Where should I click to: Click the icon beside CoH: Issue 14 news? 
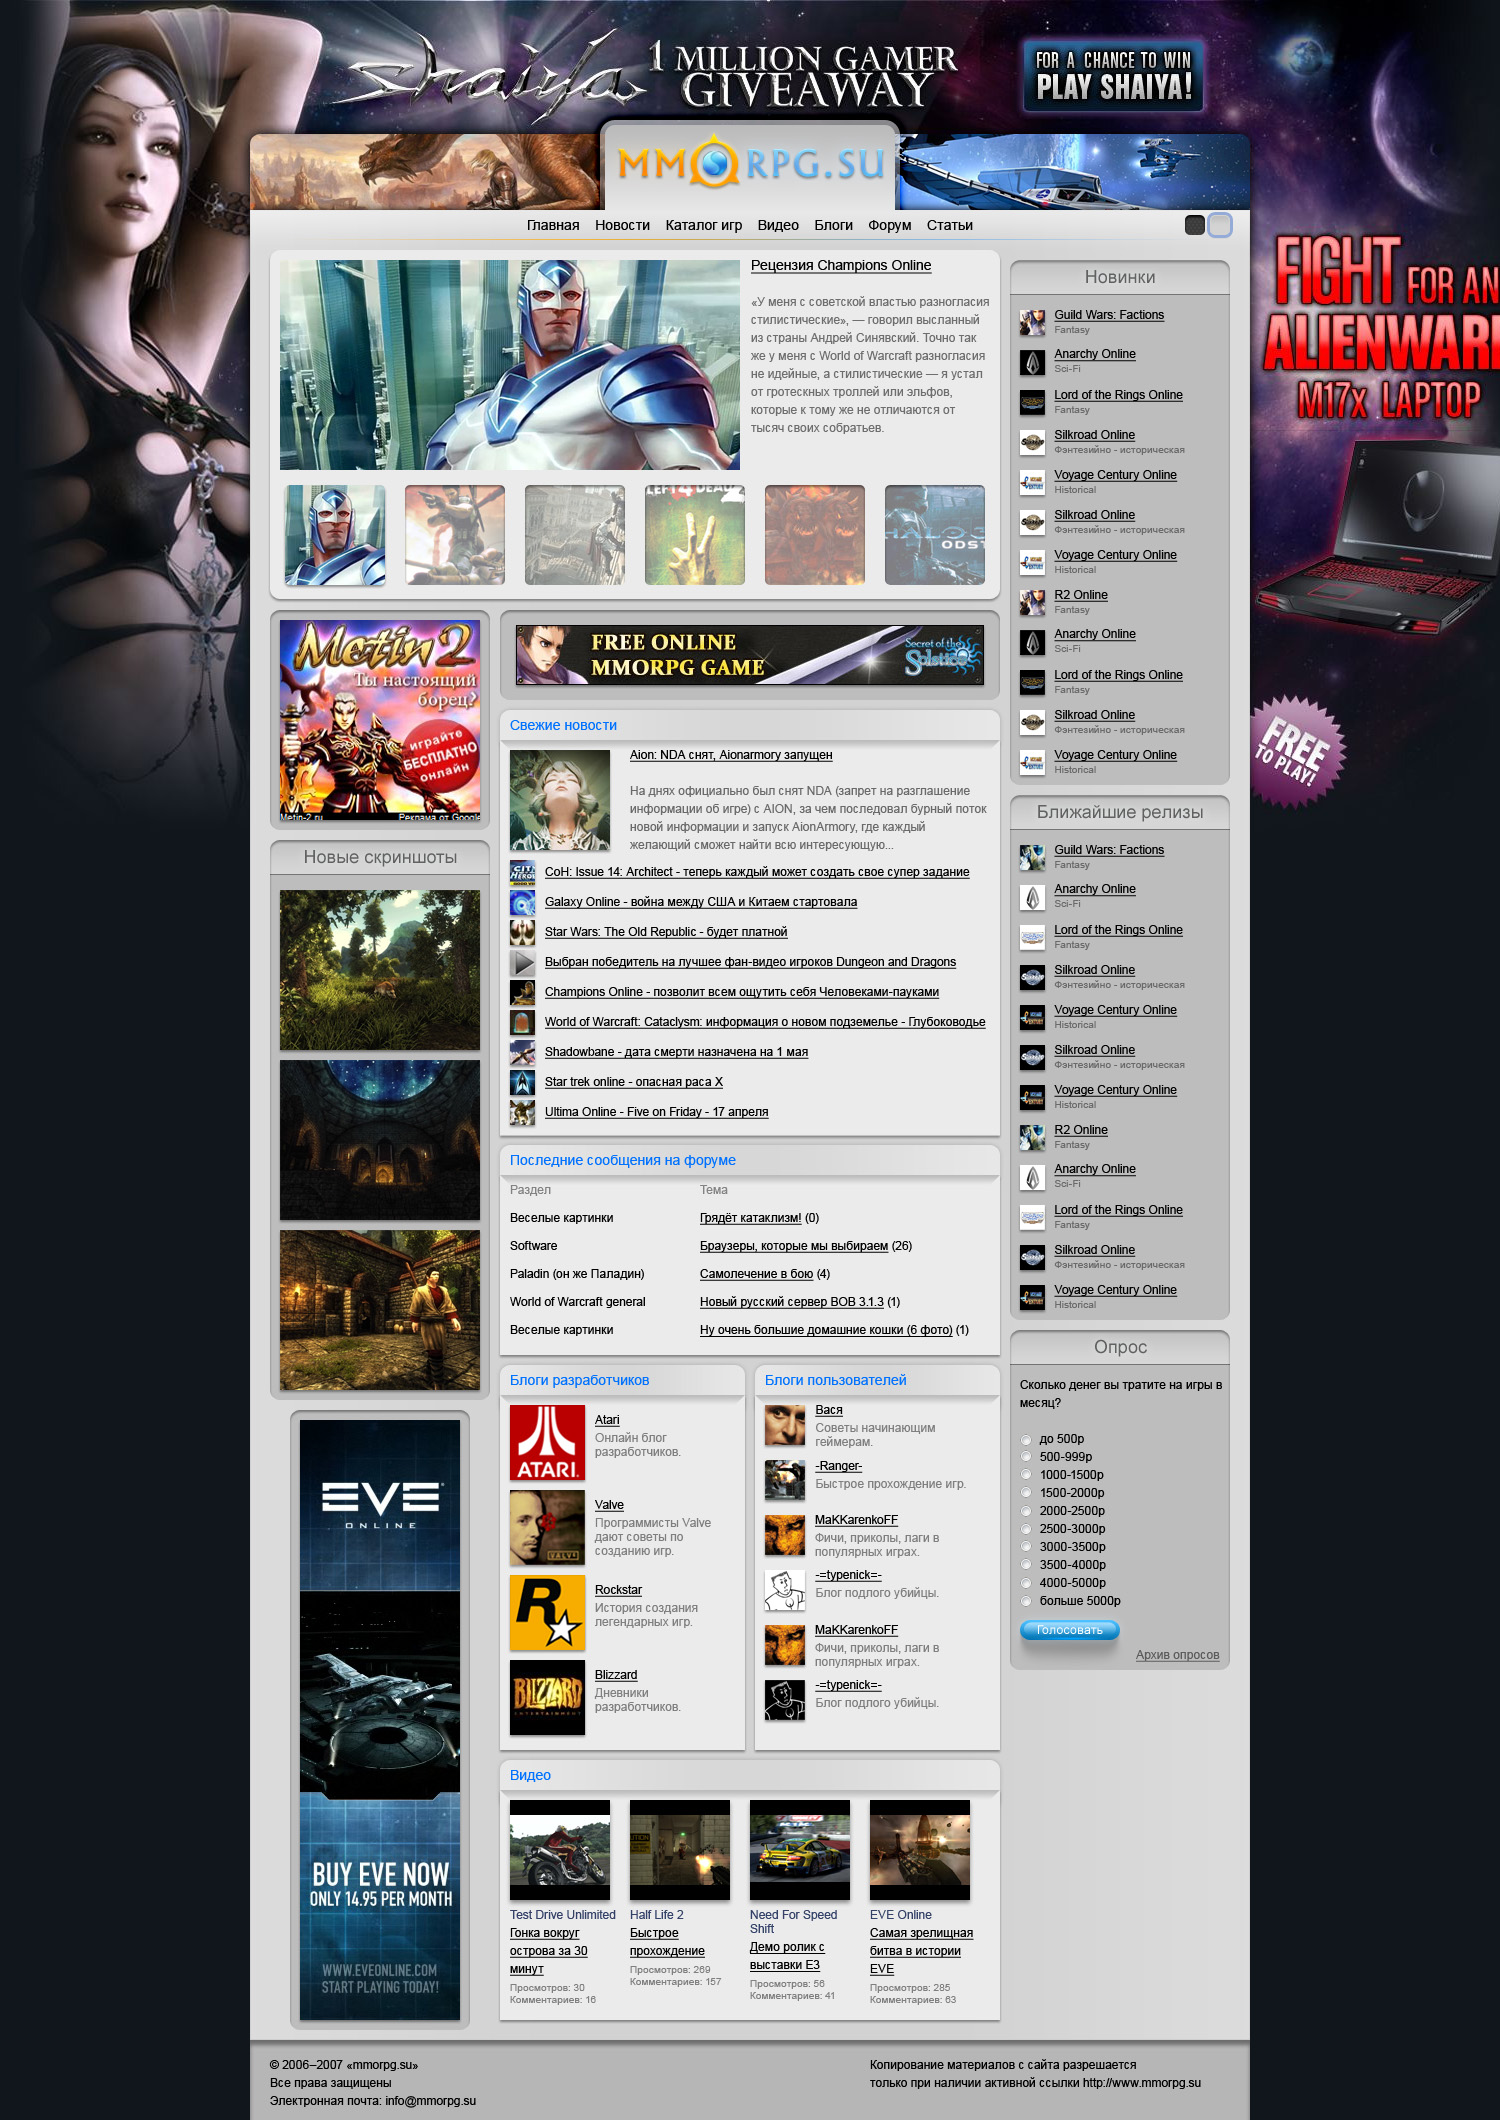(522, 873)
